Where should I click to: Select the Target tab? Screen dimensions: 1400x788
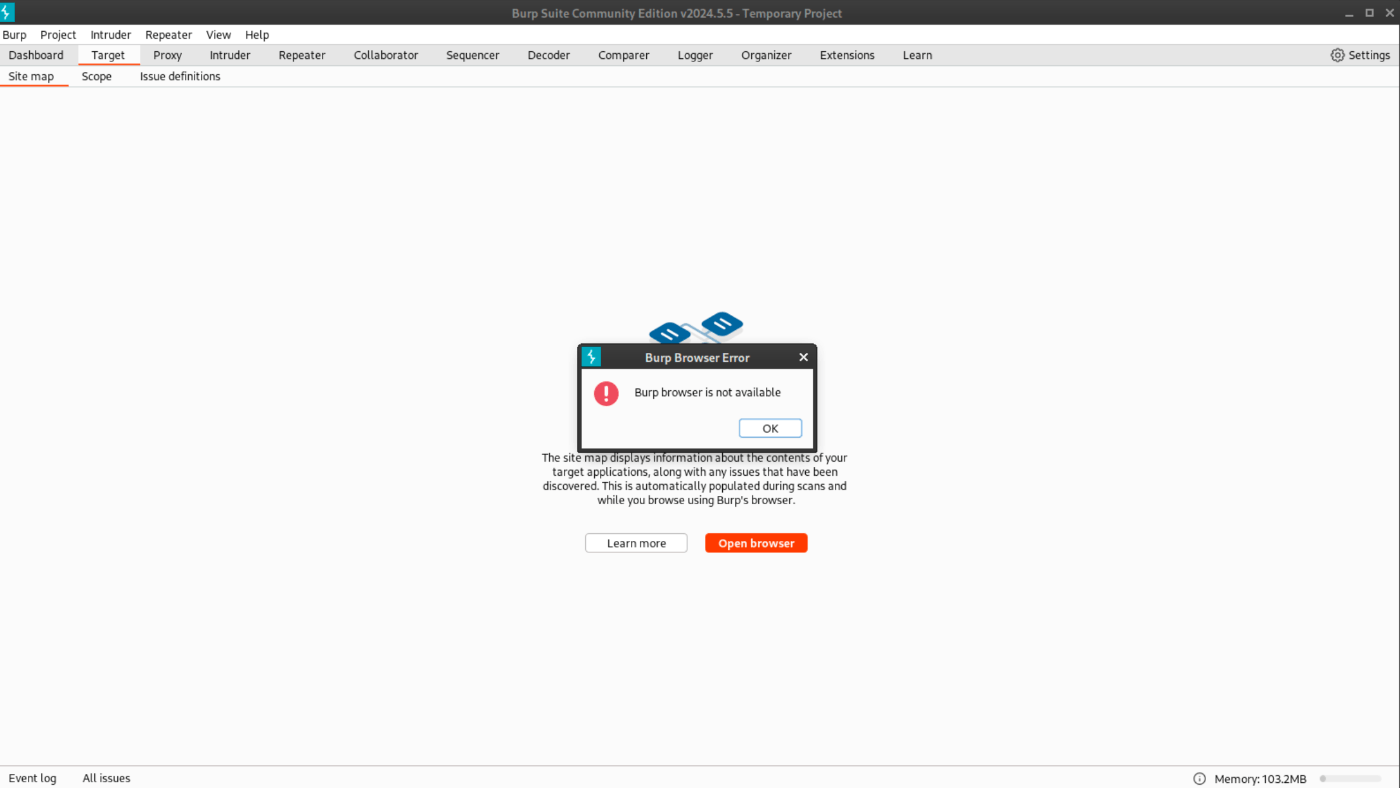tap(108, 55)
